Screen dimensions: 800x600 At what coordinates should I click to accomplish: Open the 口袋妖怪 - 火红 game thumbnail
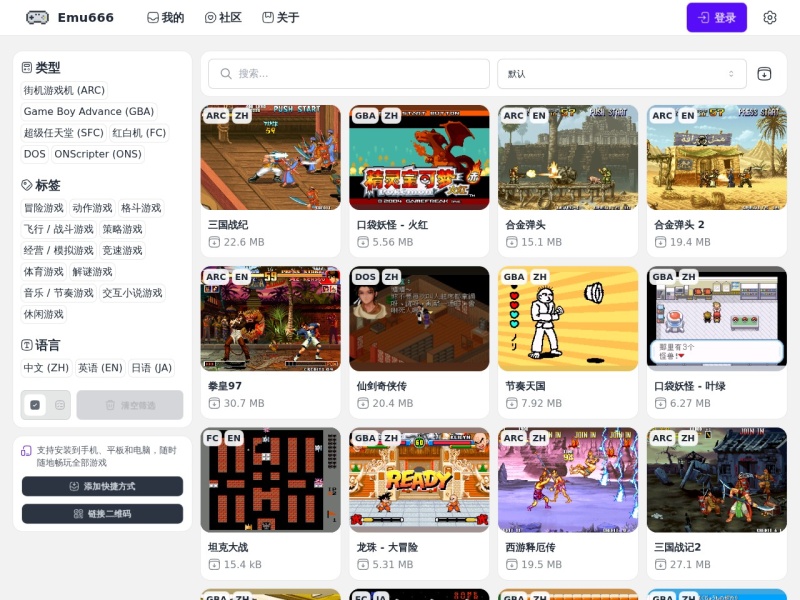pos(419,158)
